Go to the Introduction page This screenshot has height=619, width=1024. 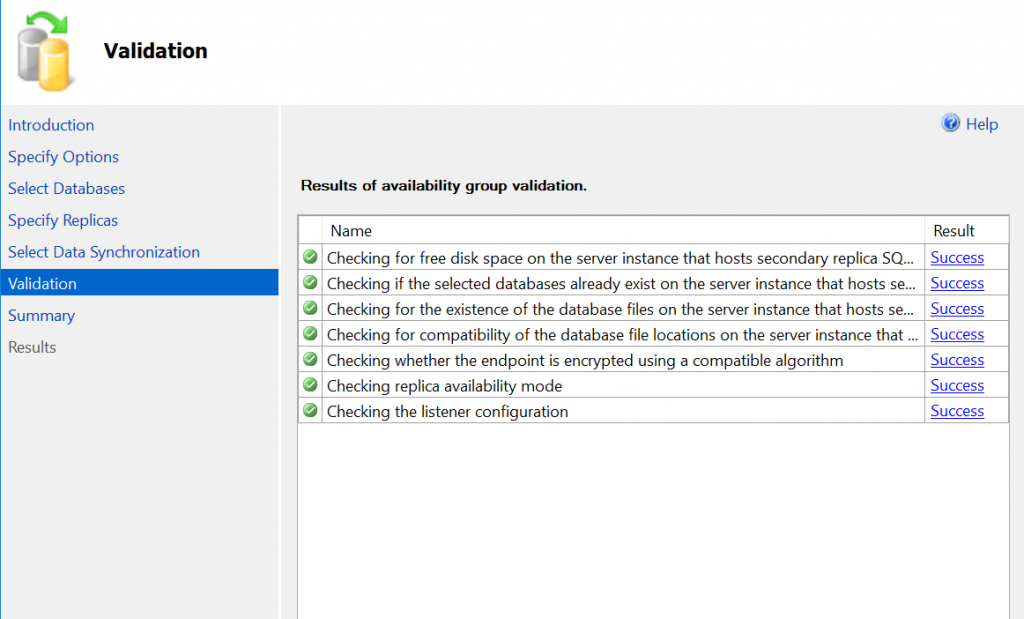(51, 125)
